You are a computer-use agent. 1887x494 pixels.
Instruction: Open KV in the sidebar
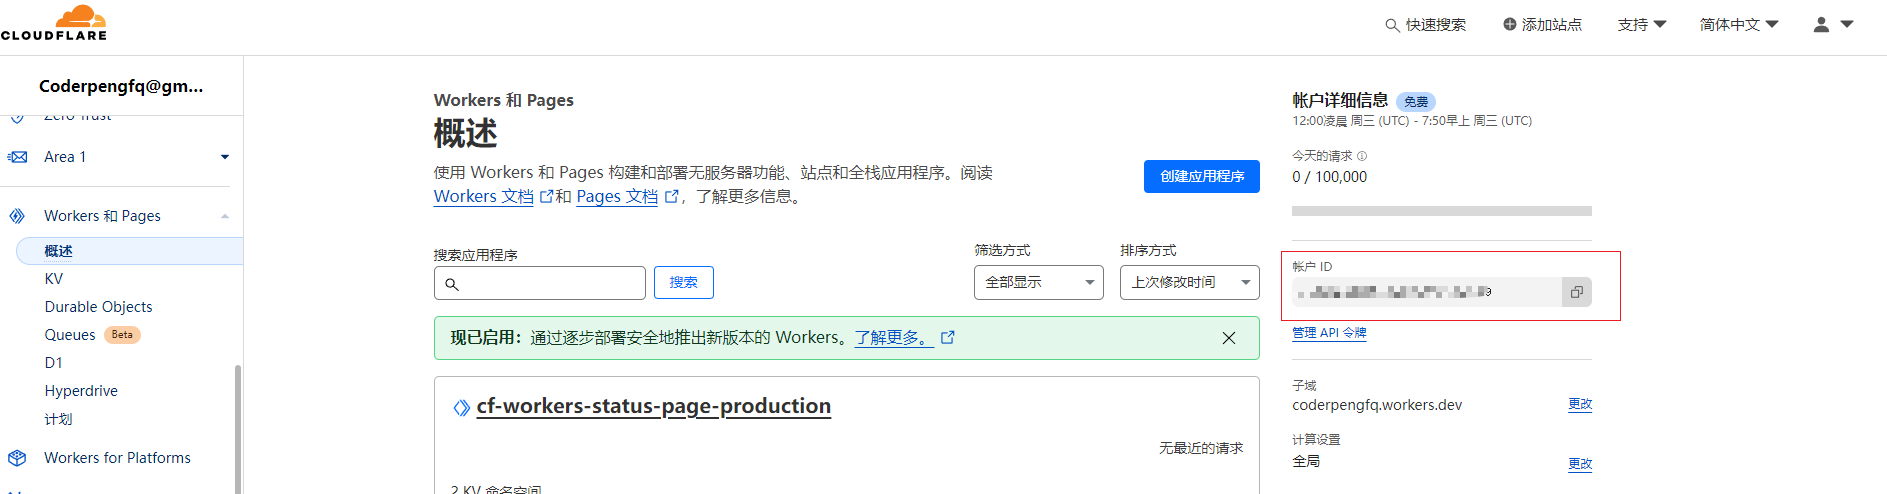(x=54, y=279)
